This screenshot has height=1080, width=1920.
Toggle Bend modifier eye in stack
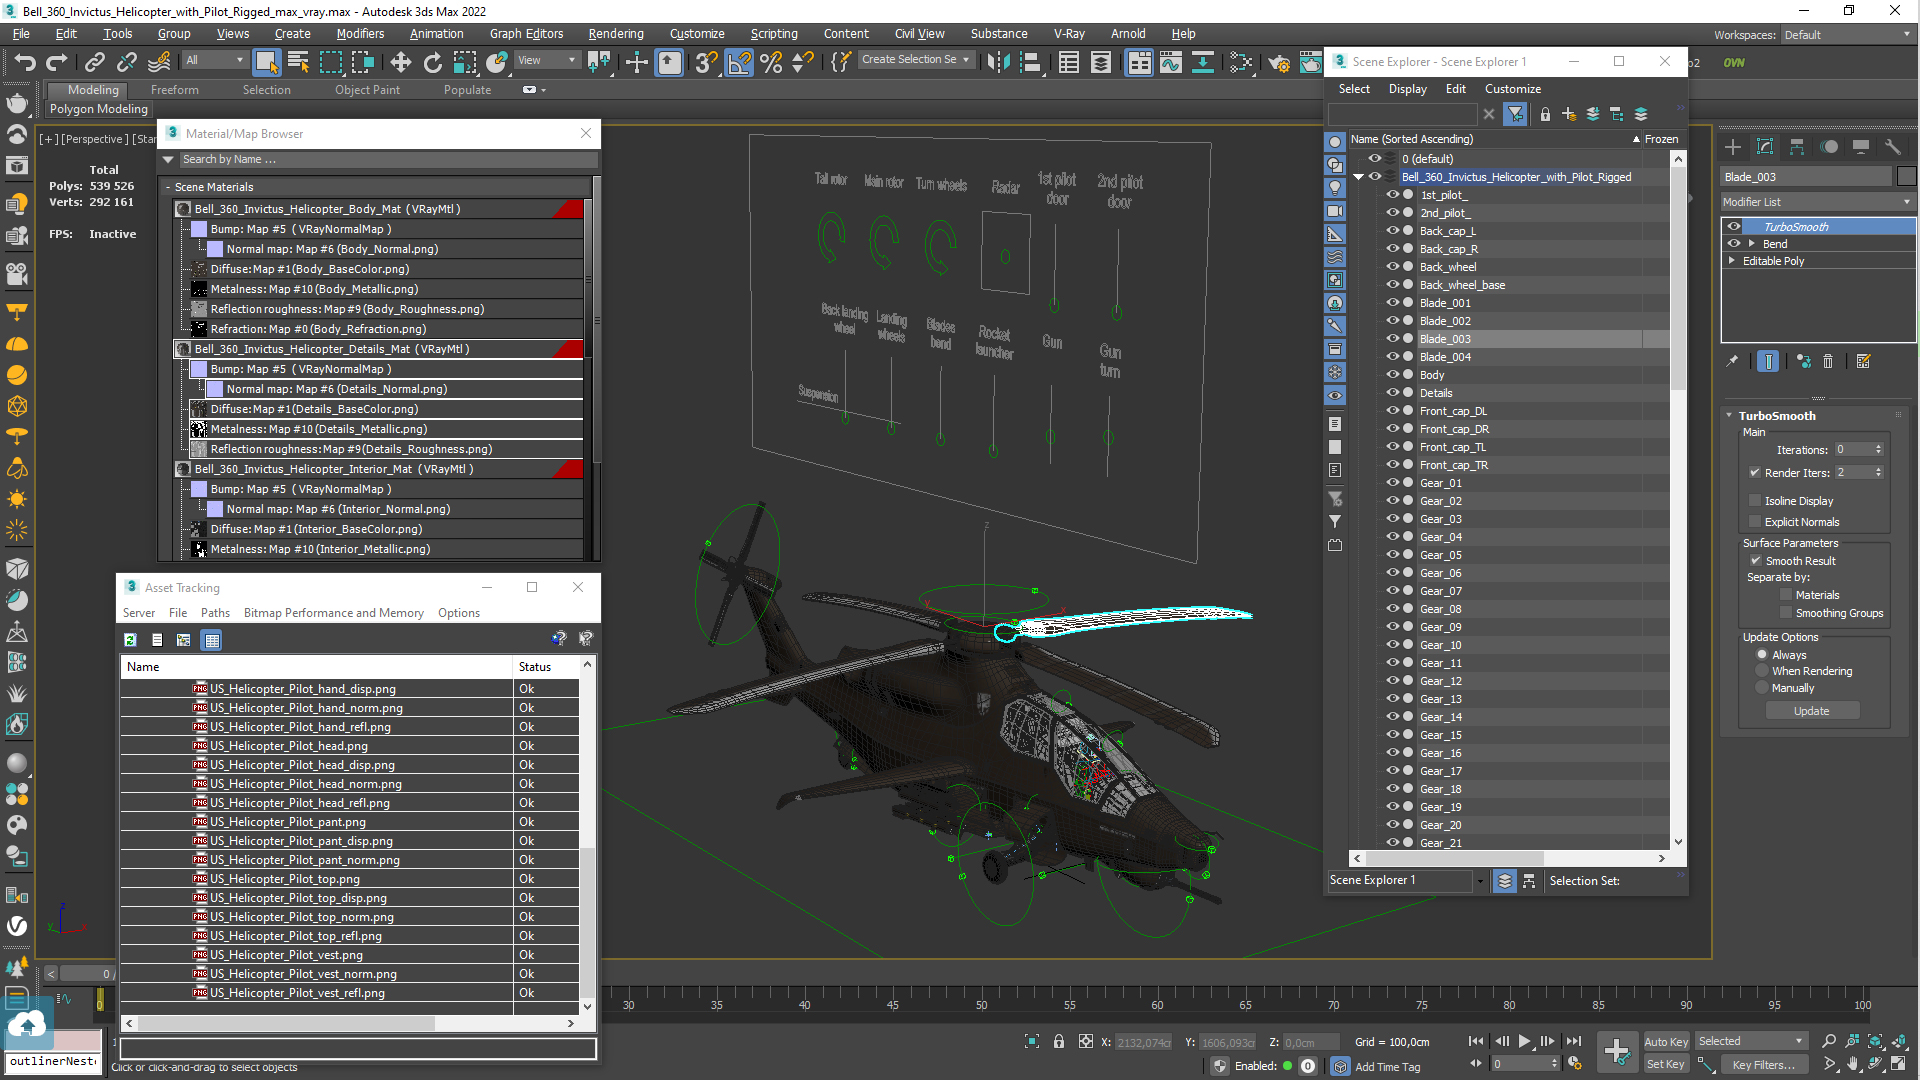coord(1735,244)
